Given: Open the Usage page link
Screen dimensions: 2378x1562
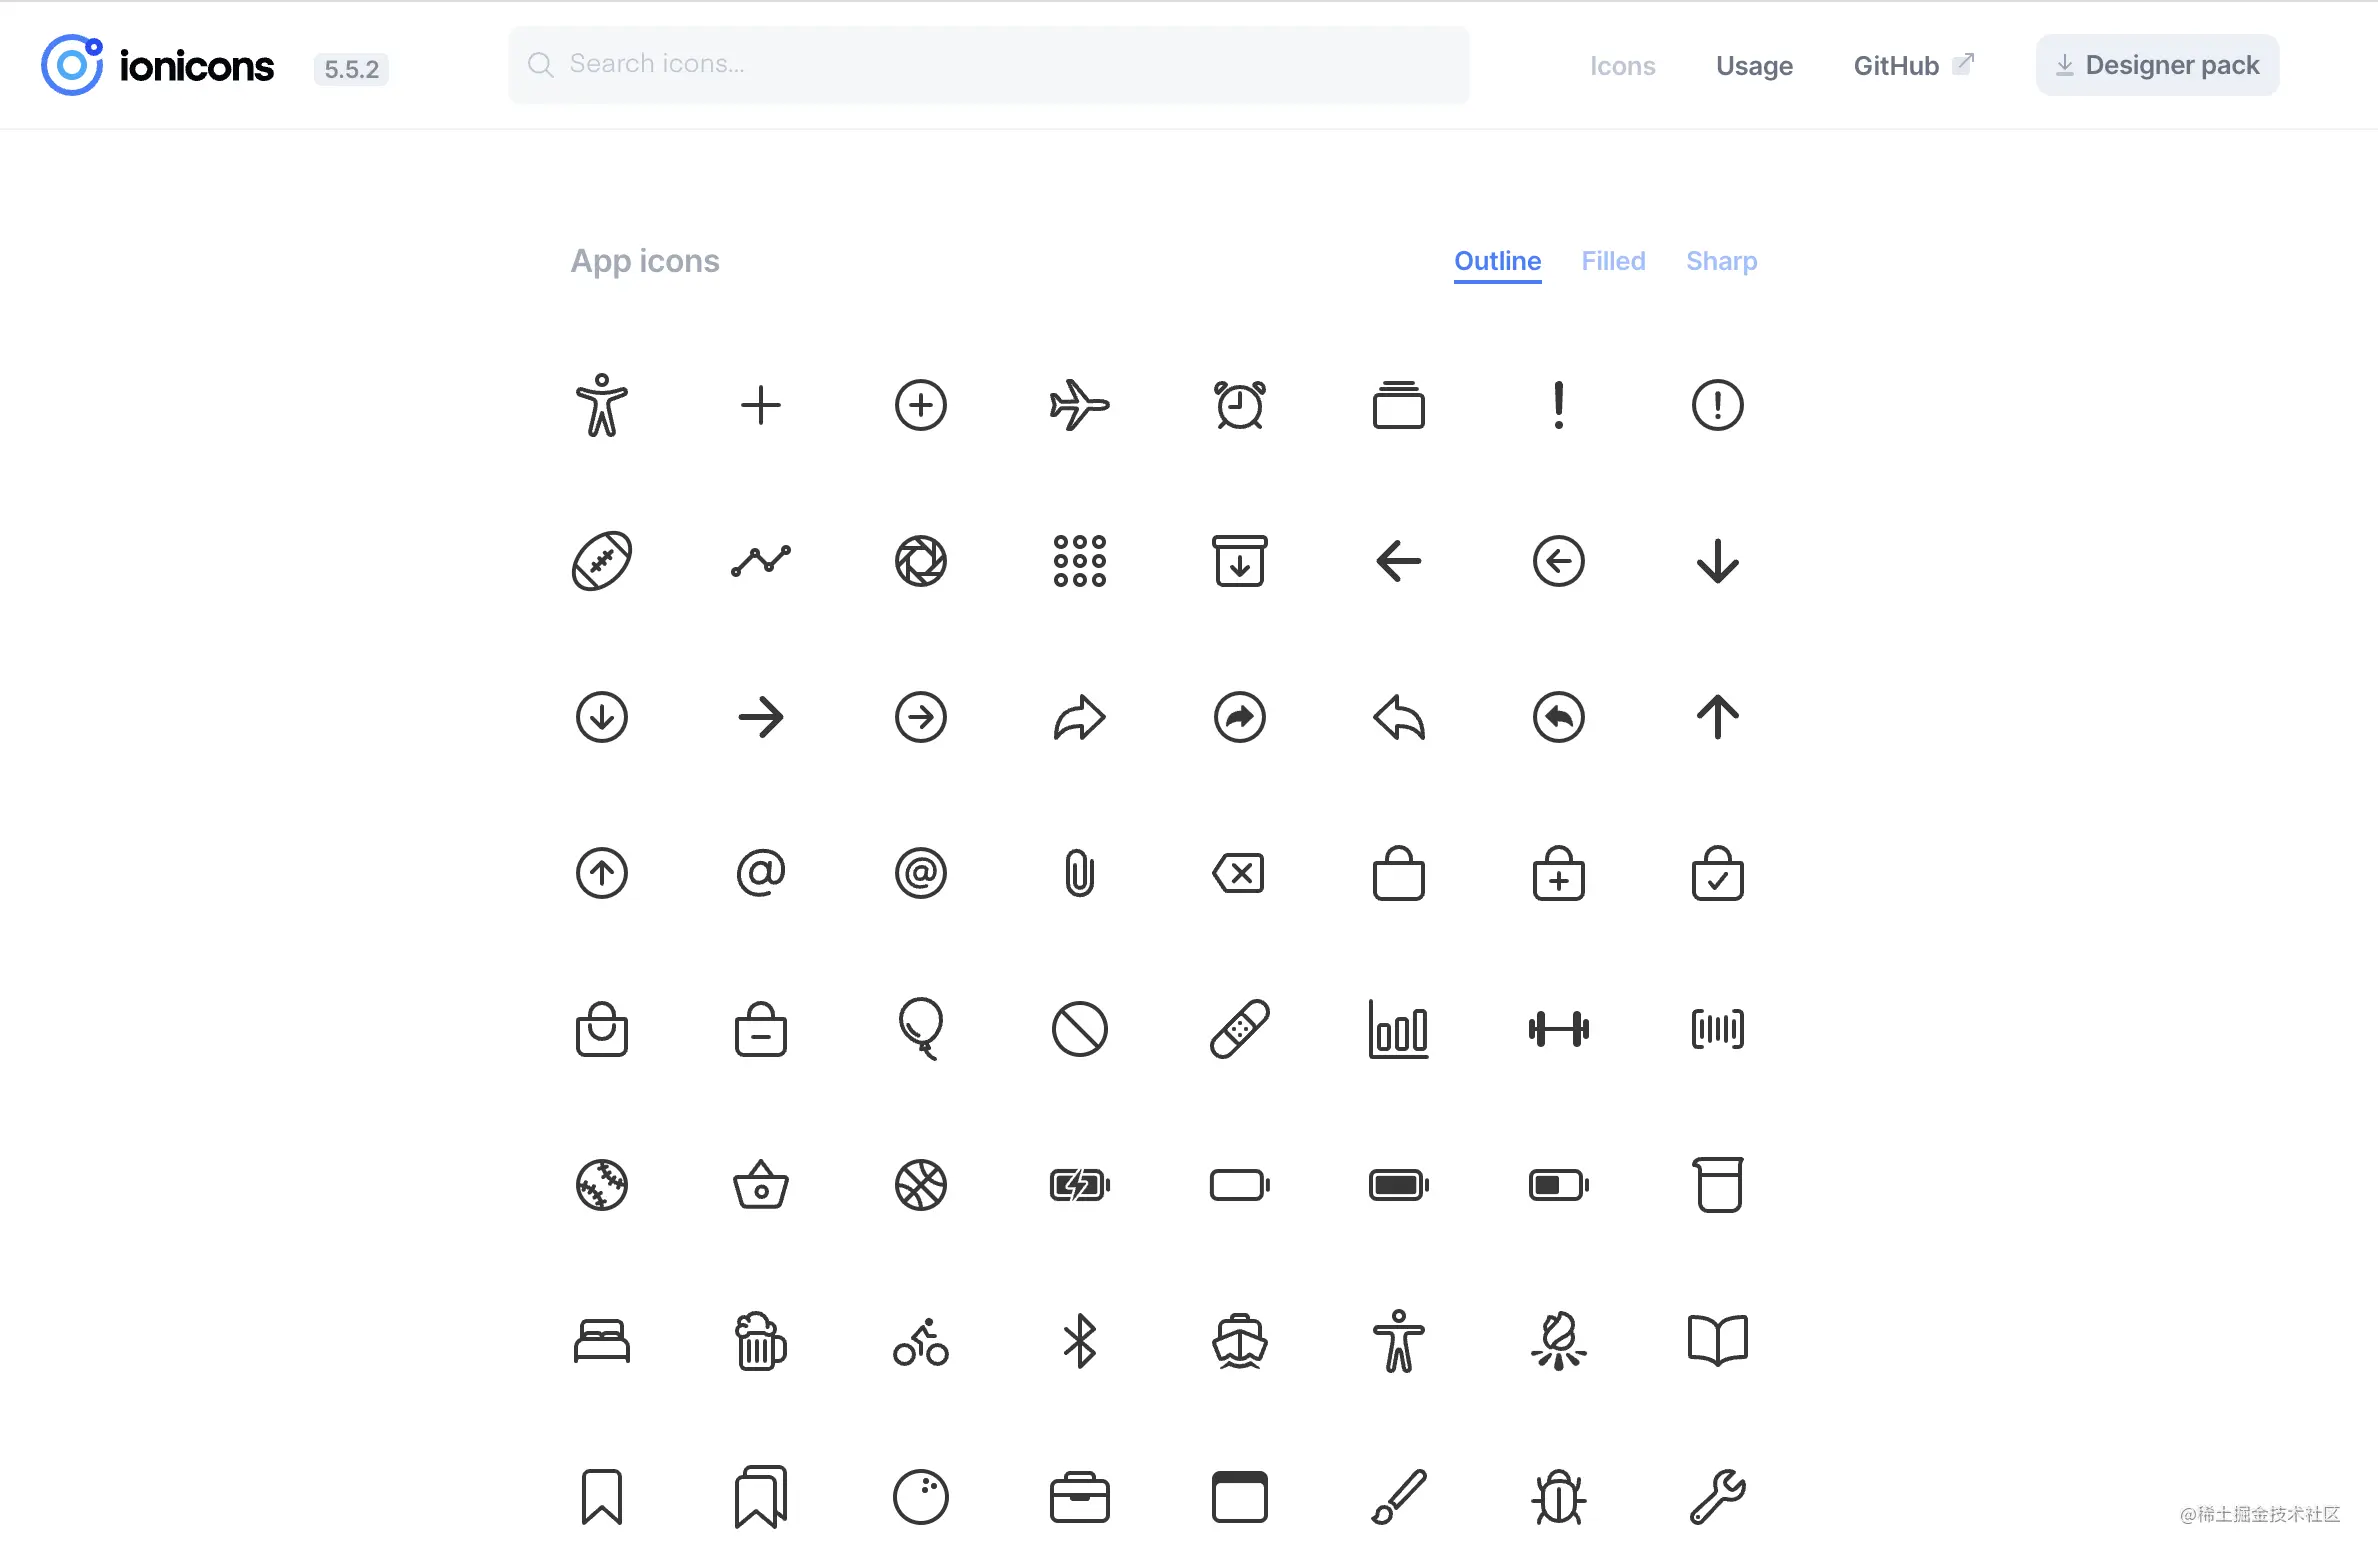Looking at the screenshot, I should pyautogui.click(x=1753, y=66).
